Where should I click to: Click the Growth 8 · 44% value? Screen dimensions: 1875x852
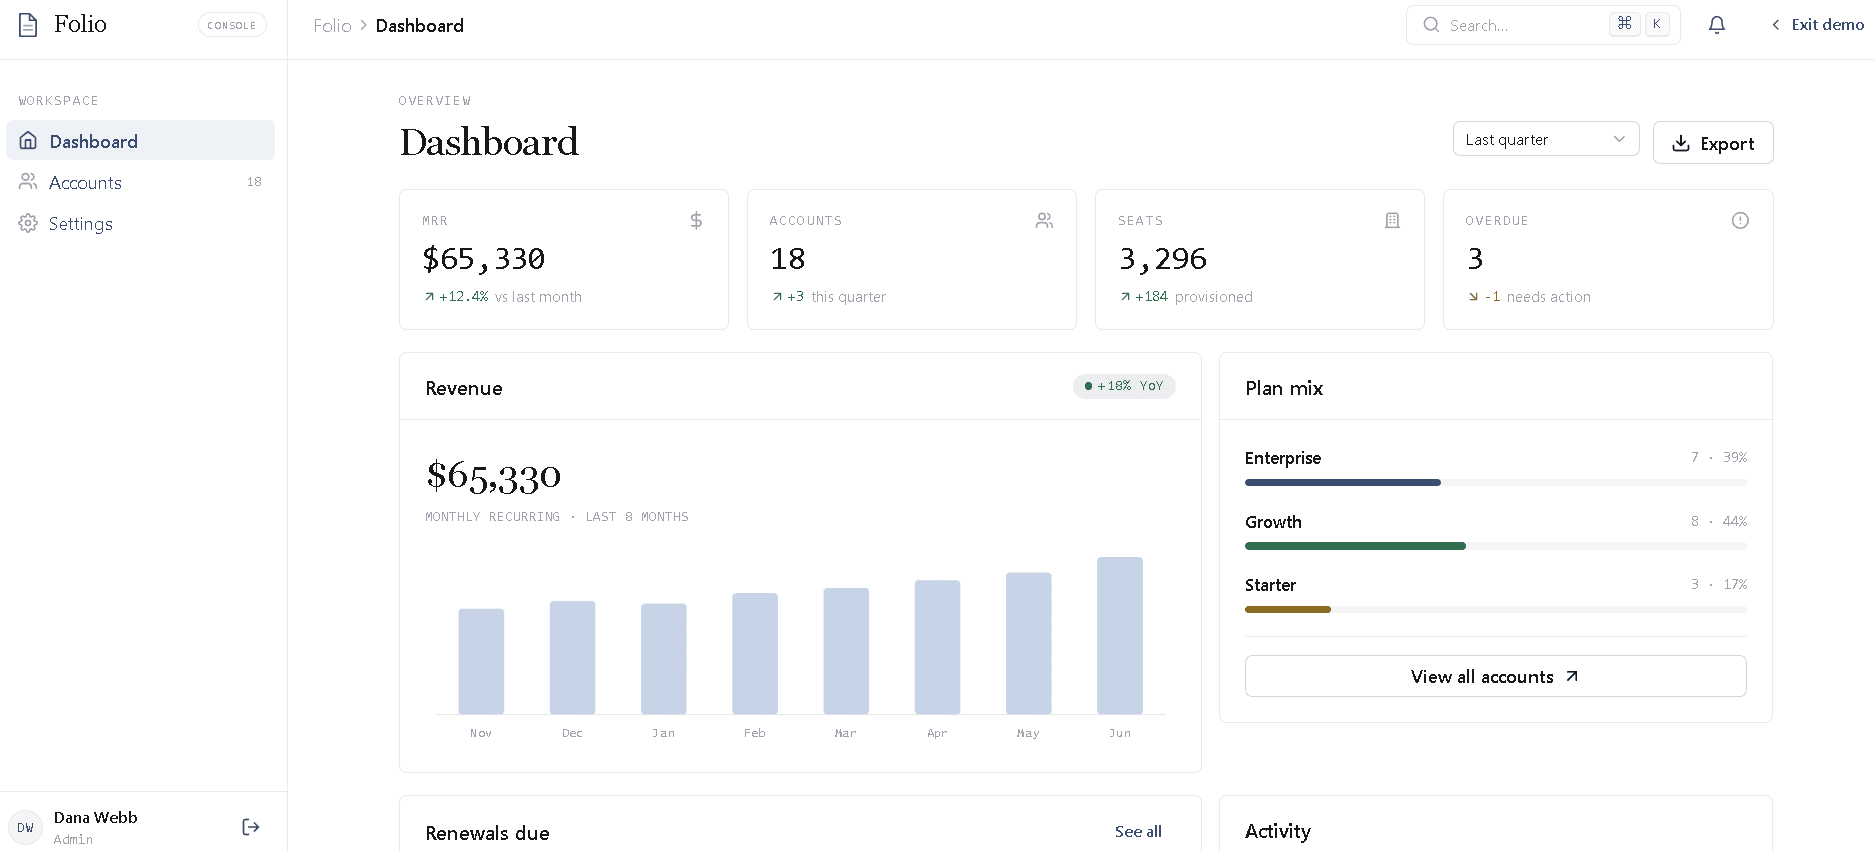point(1719,521)
